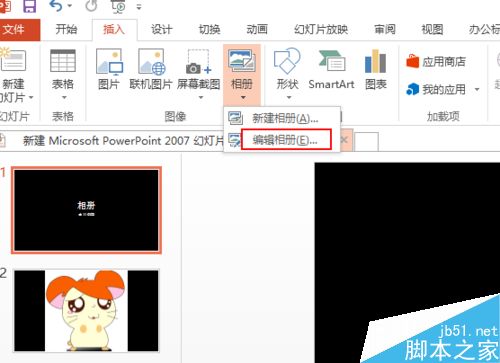Click the New Slide icon
This screenshot has height=363, width=500.
coord(13,60)
